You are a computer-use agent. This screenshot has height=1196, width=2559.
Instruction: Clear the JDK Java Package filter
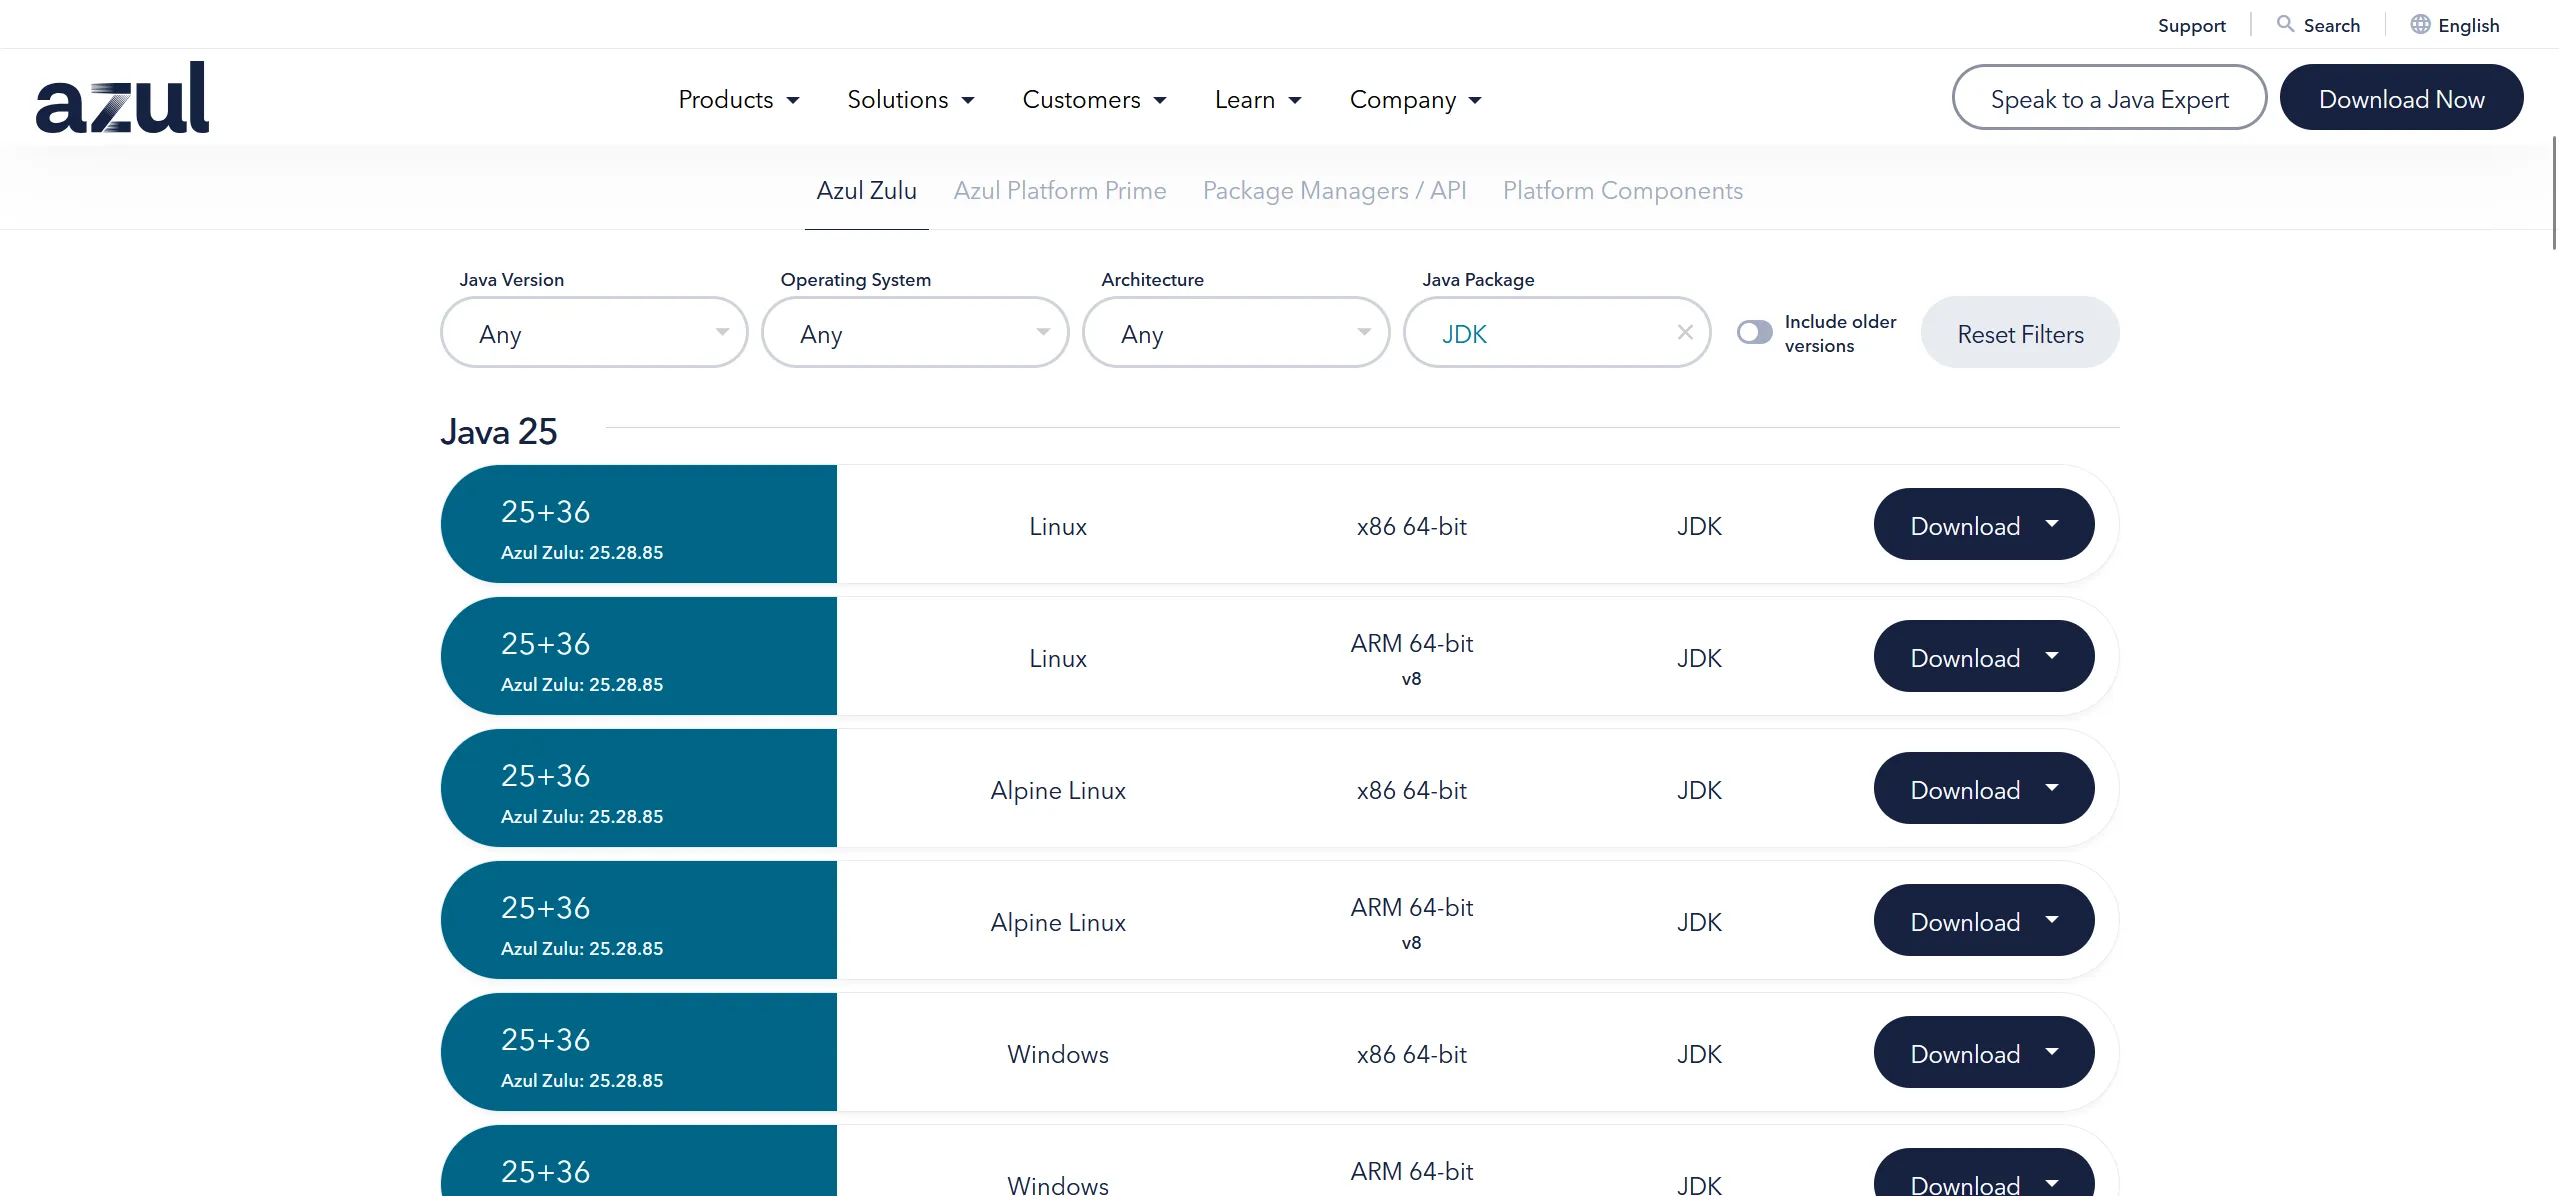1685,332
